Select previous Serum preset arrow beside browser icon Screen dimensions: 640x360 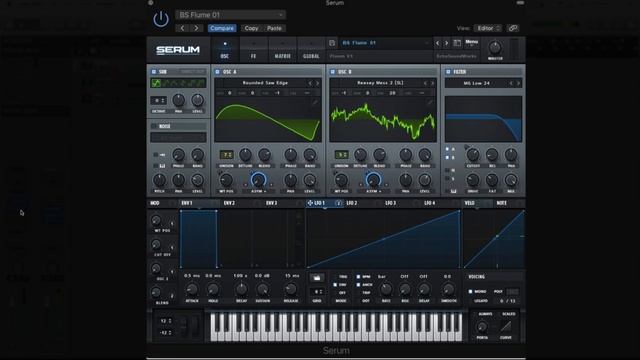[438, 43]
